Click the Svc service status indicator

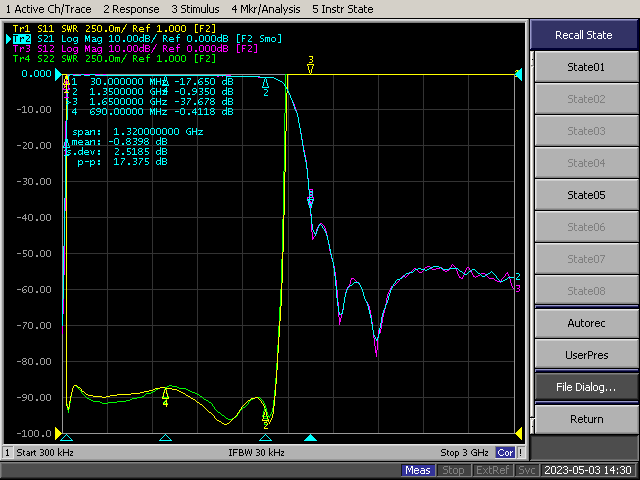(x=527, y=470)
